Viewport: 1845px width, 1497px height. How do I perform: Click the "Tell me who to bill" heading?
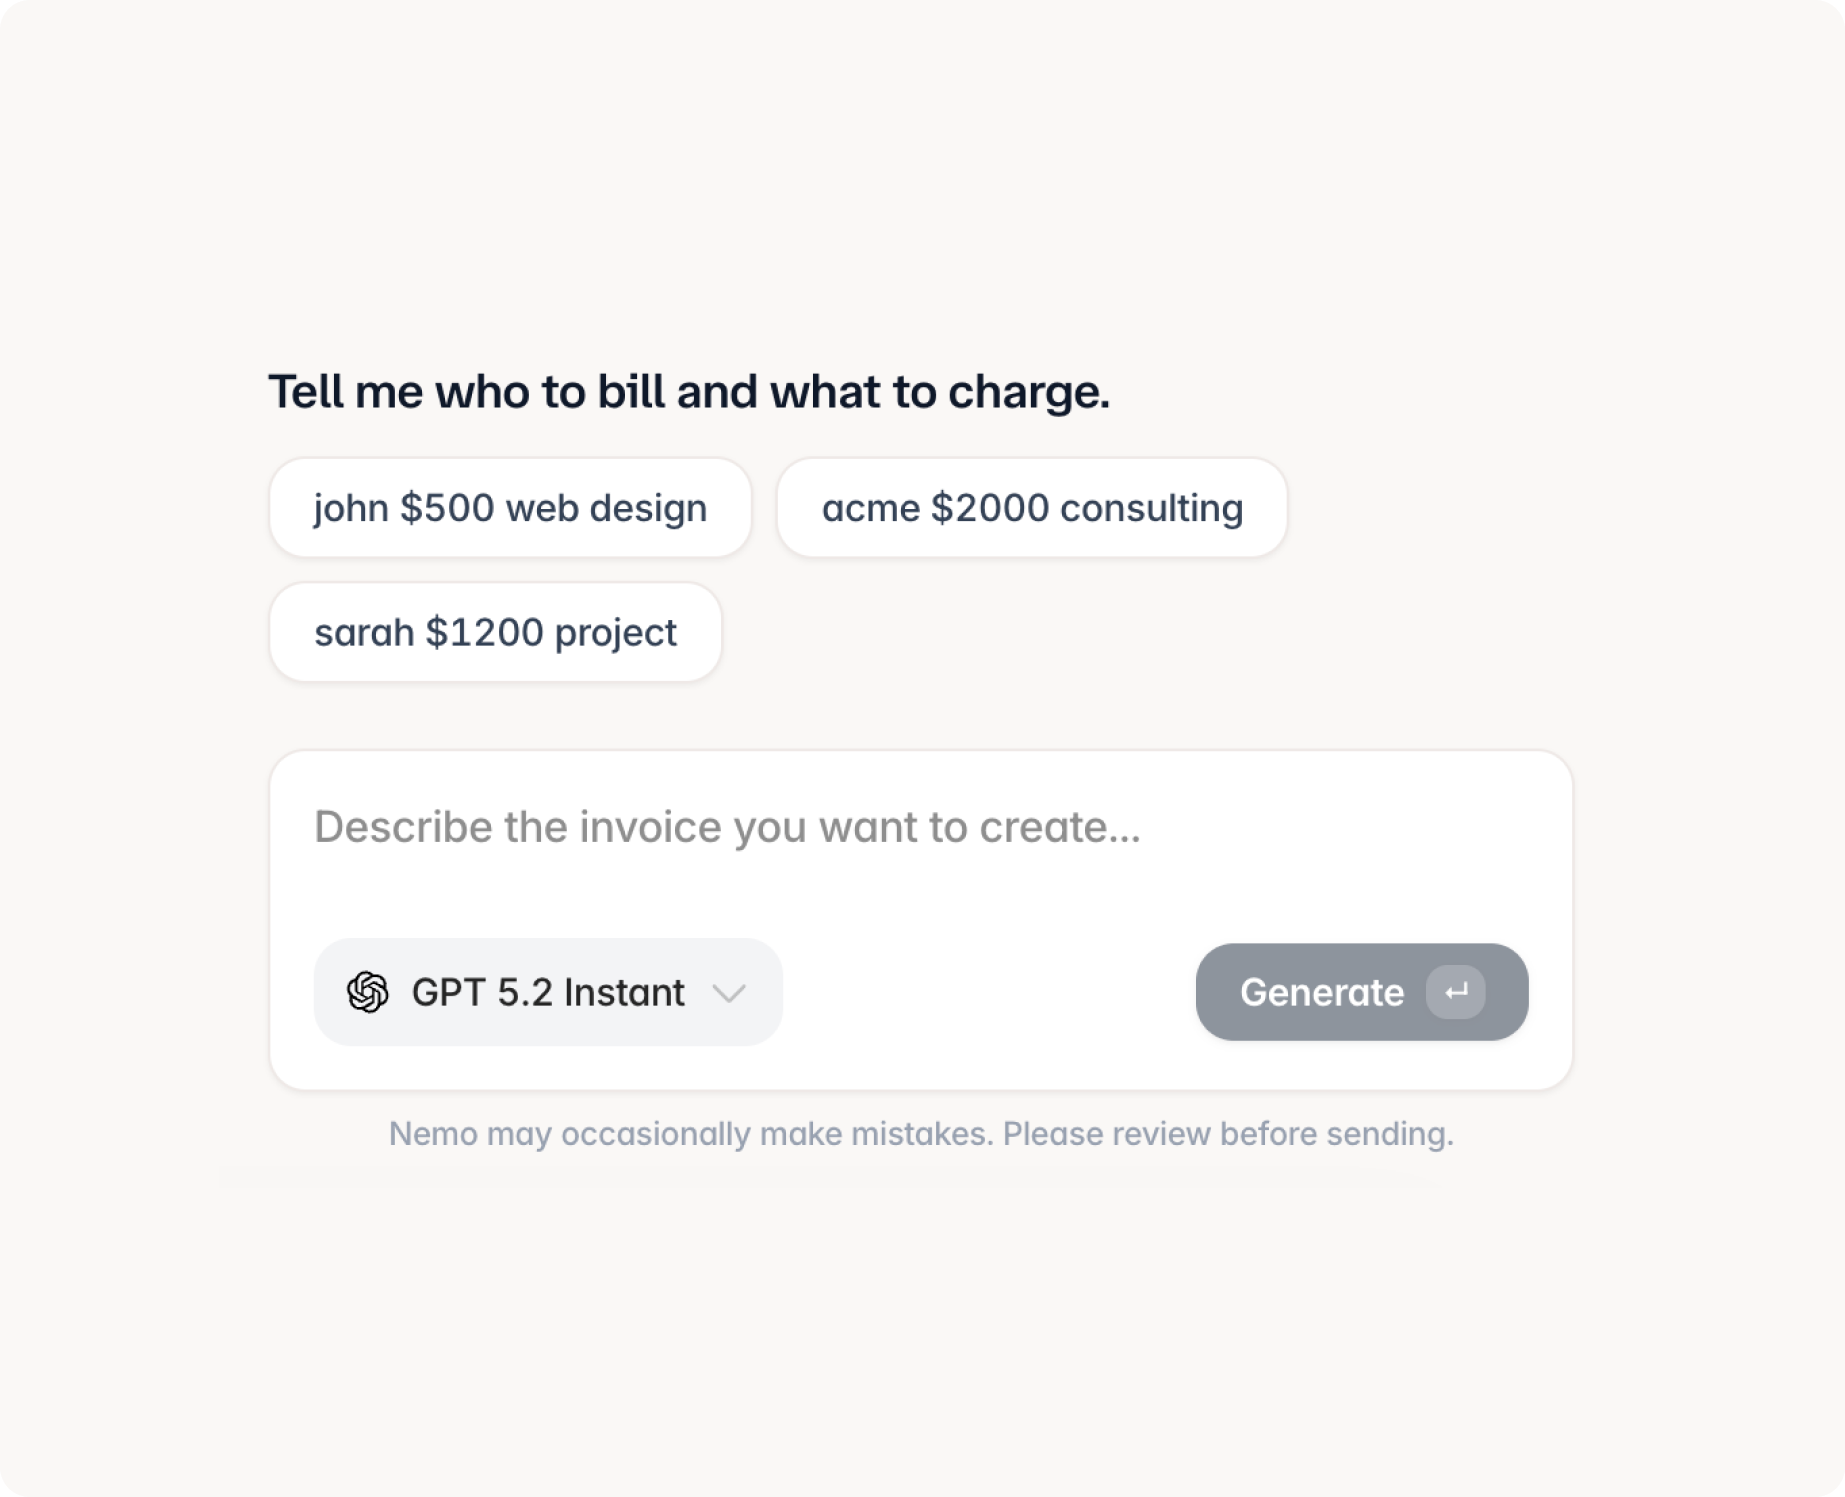point(690,391)
